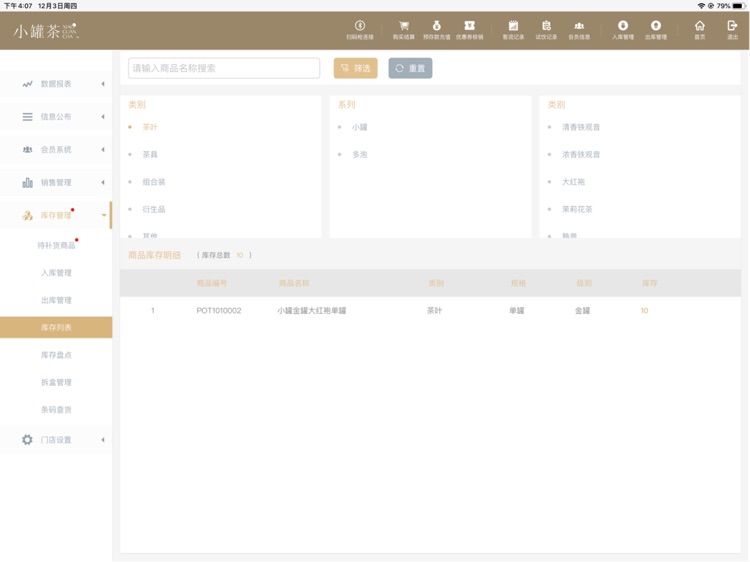This screenshot has width=750, height=562.
Task: Click 商品名称 column header
Action: coord(294,283)
